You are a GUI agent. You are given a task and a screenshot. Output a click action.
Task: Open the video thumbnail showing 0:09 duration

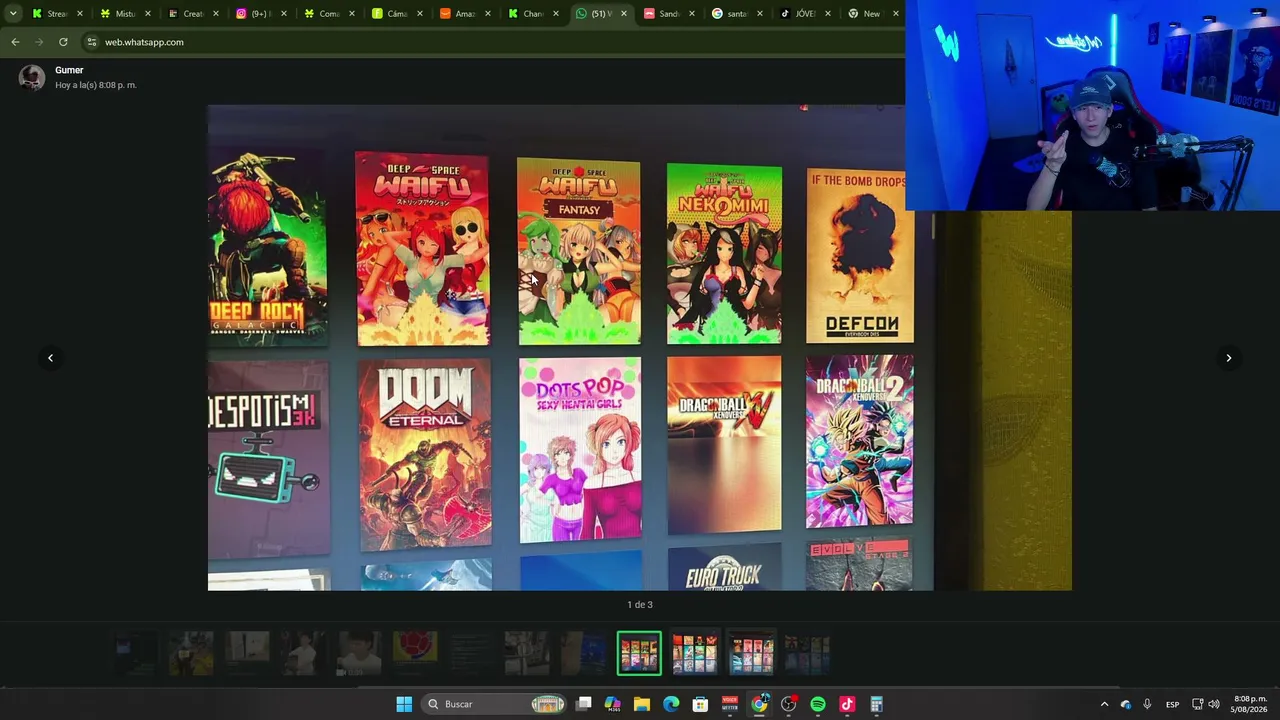pos(359,653)
